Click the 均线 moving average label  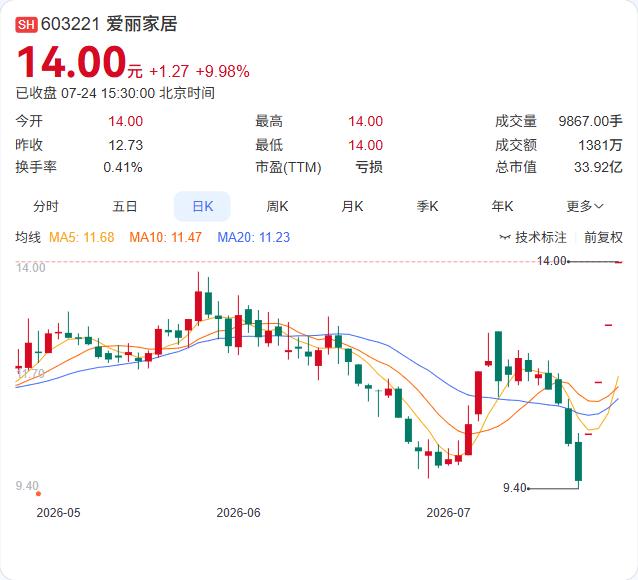pyautogui.click(x=28, y=237)
